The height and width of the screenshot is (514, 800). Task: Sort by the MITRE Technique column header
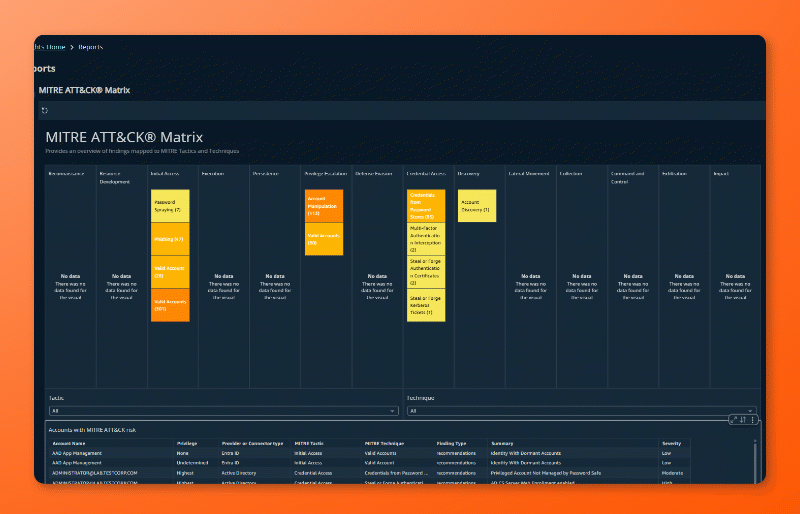(x=384, y=444)
